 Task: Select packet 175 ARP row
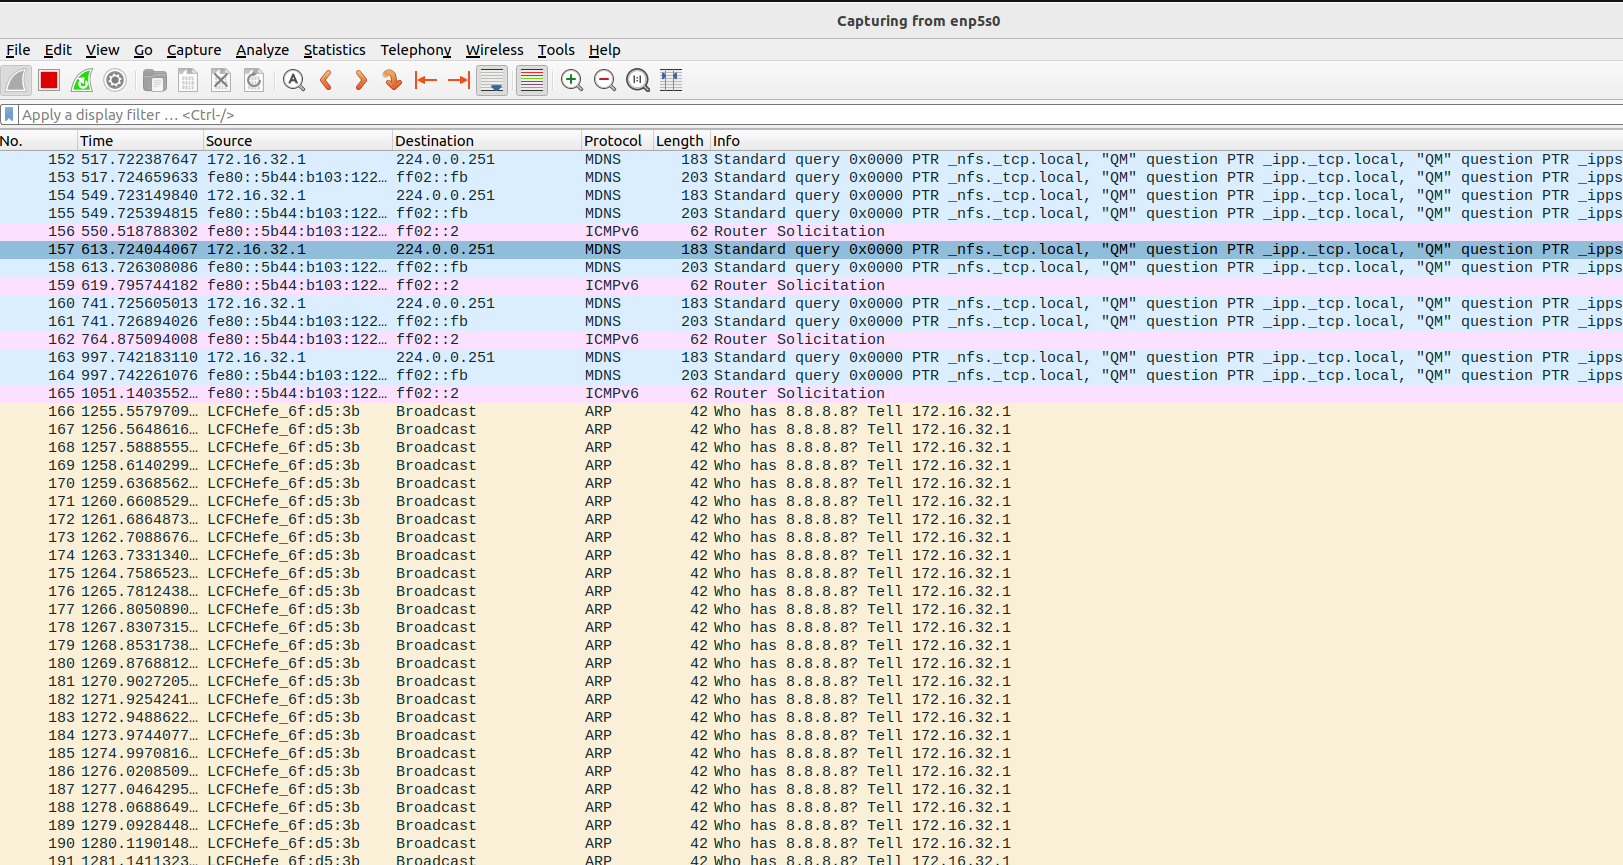click(x=811, y=573)
